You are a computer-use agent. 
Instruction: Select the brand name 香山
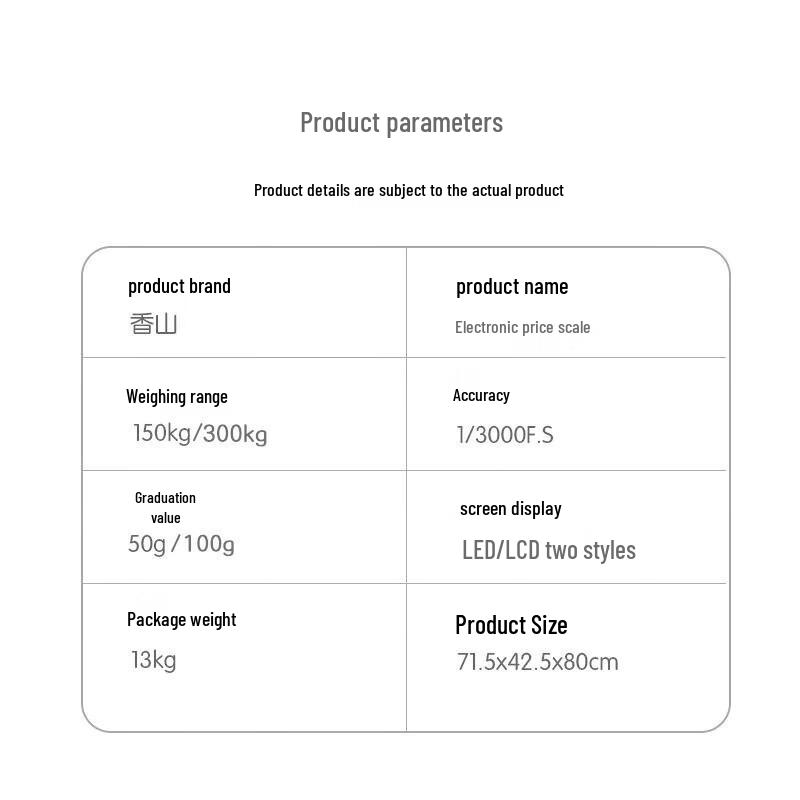(153, 324)
